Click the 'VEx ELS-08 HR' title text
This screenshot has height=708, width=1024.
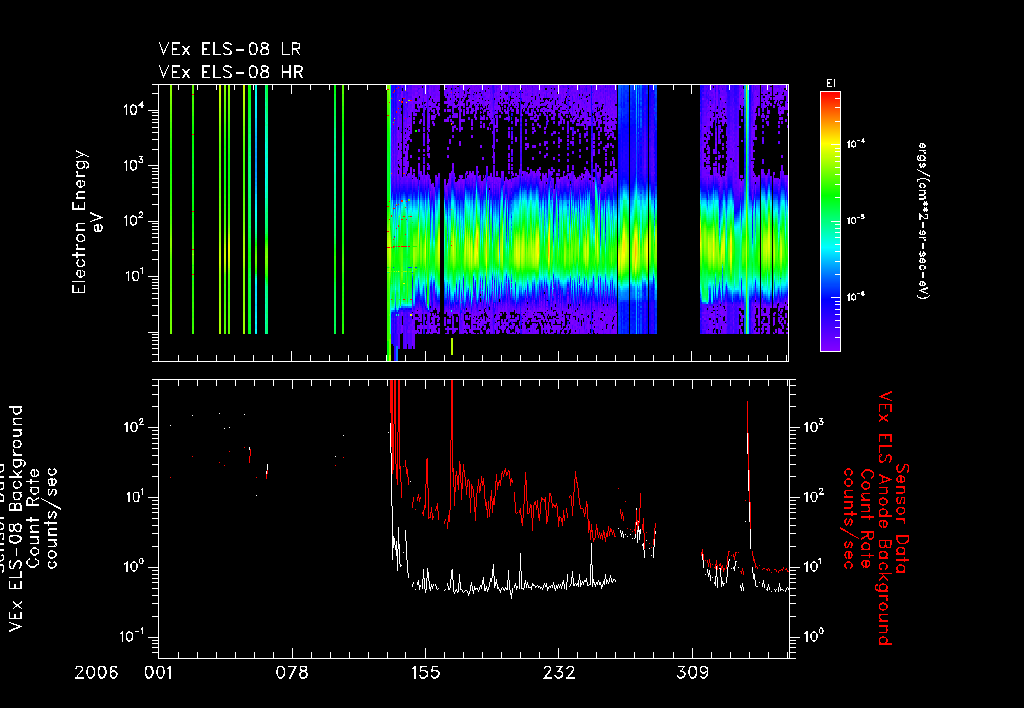231,71
